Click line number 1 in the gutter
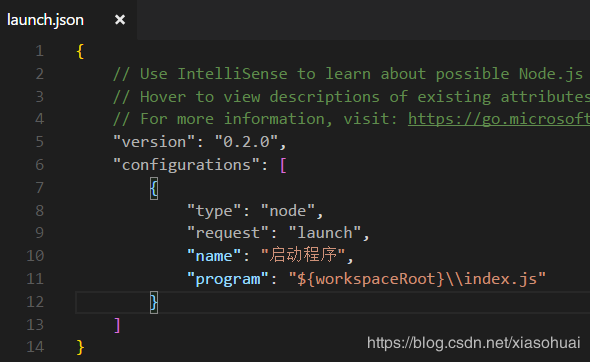The height and width of the screenshot is (362, 590). click(40, 51)
